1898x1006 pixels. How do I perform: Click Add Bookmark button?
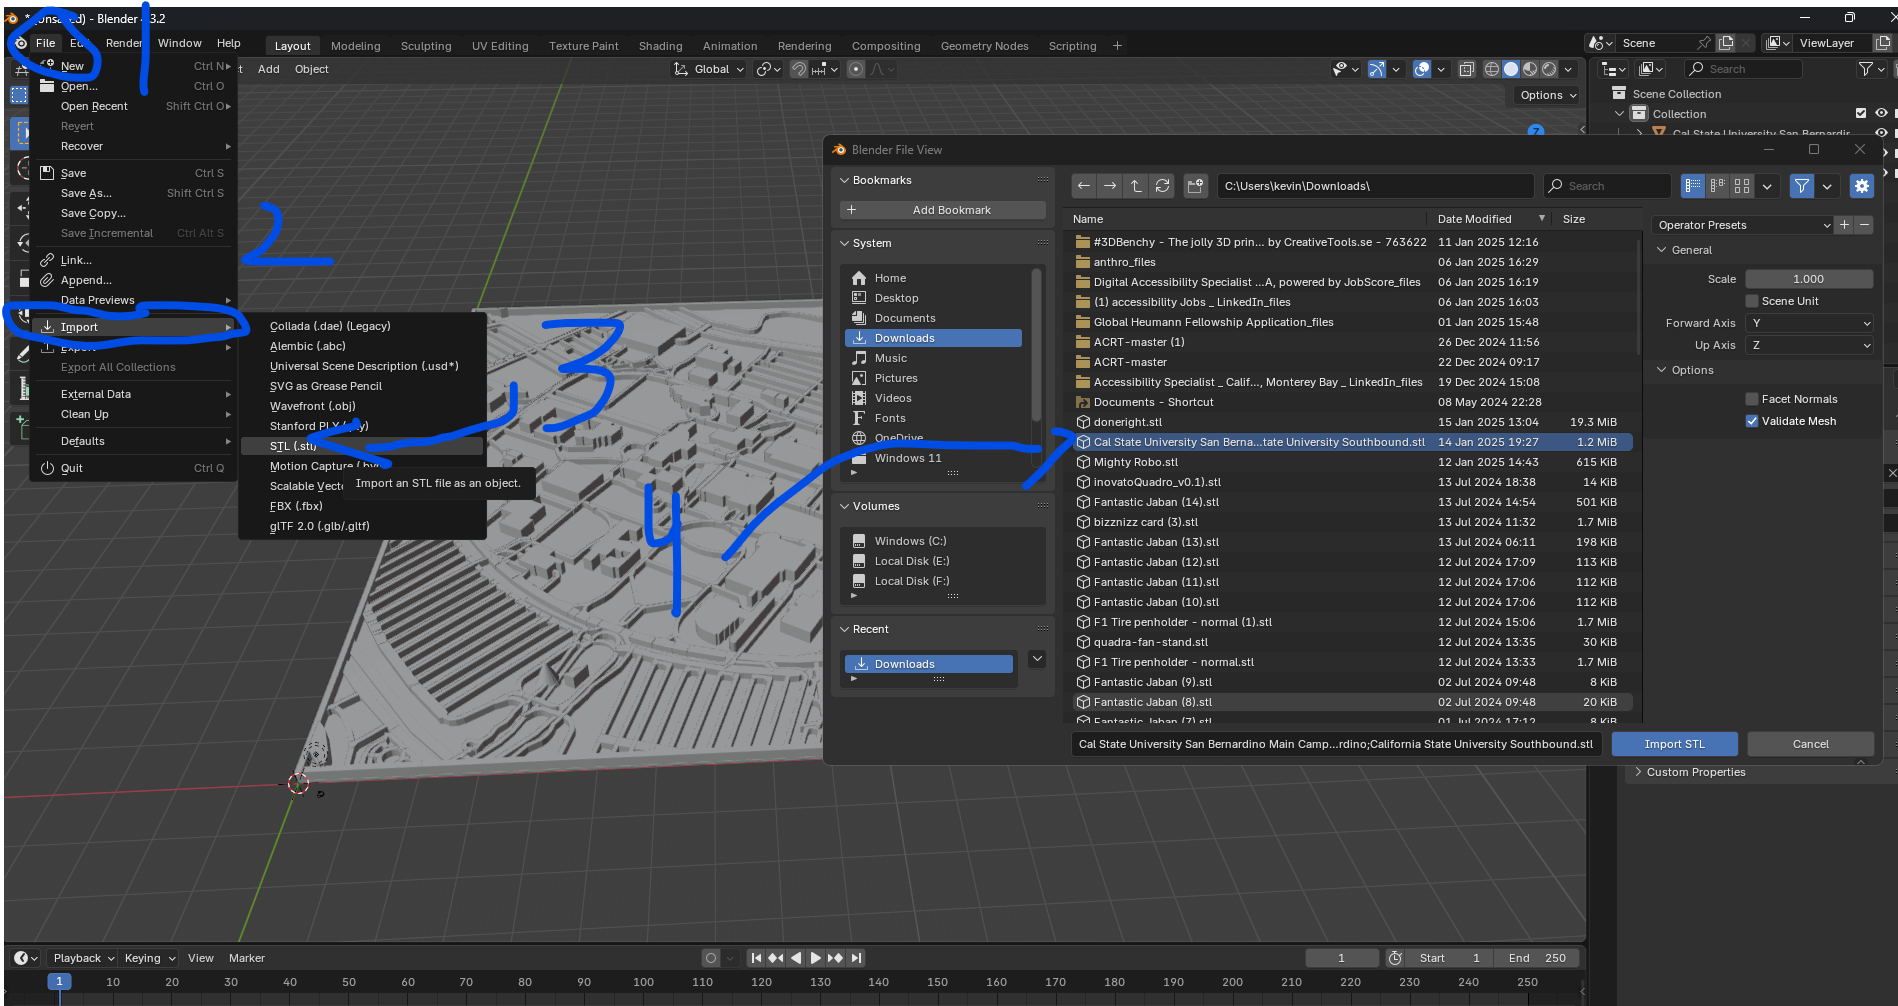pos(942,210)
